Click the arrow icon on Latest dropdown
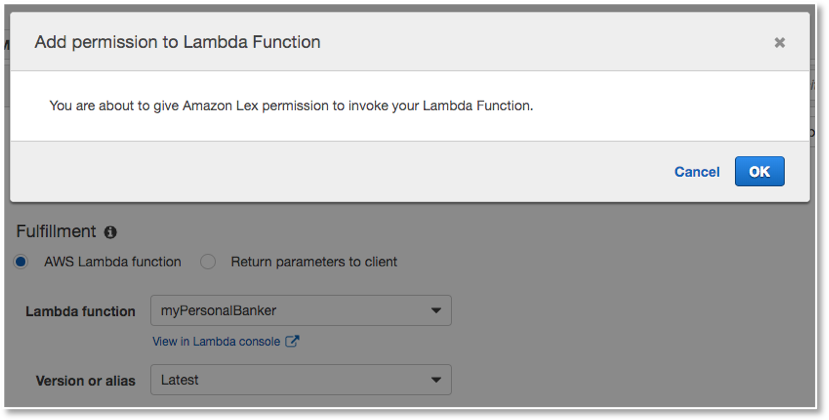 click(436, 380)
